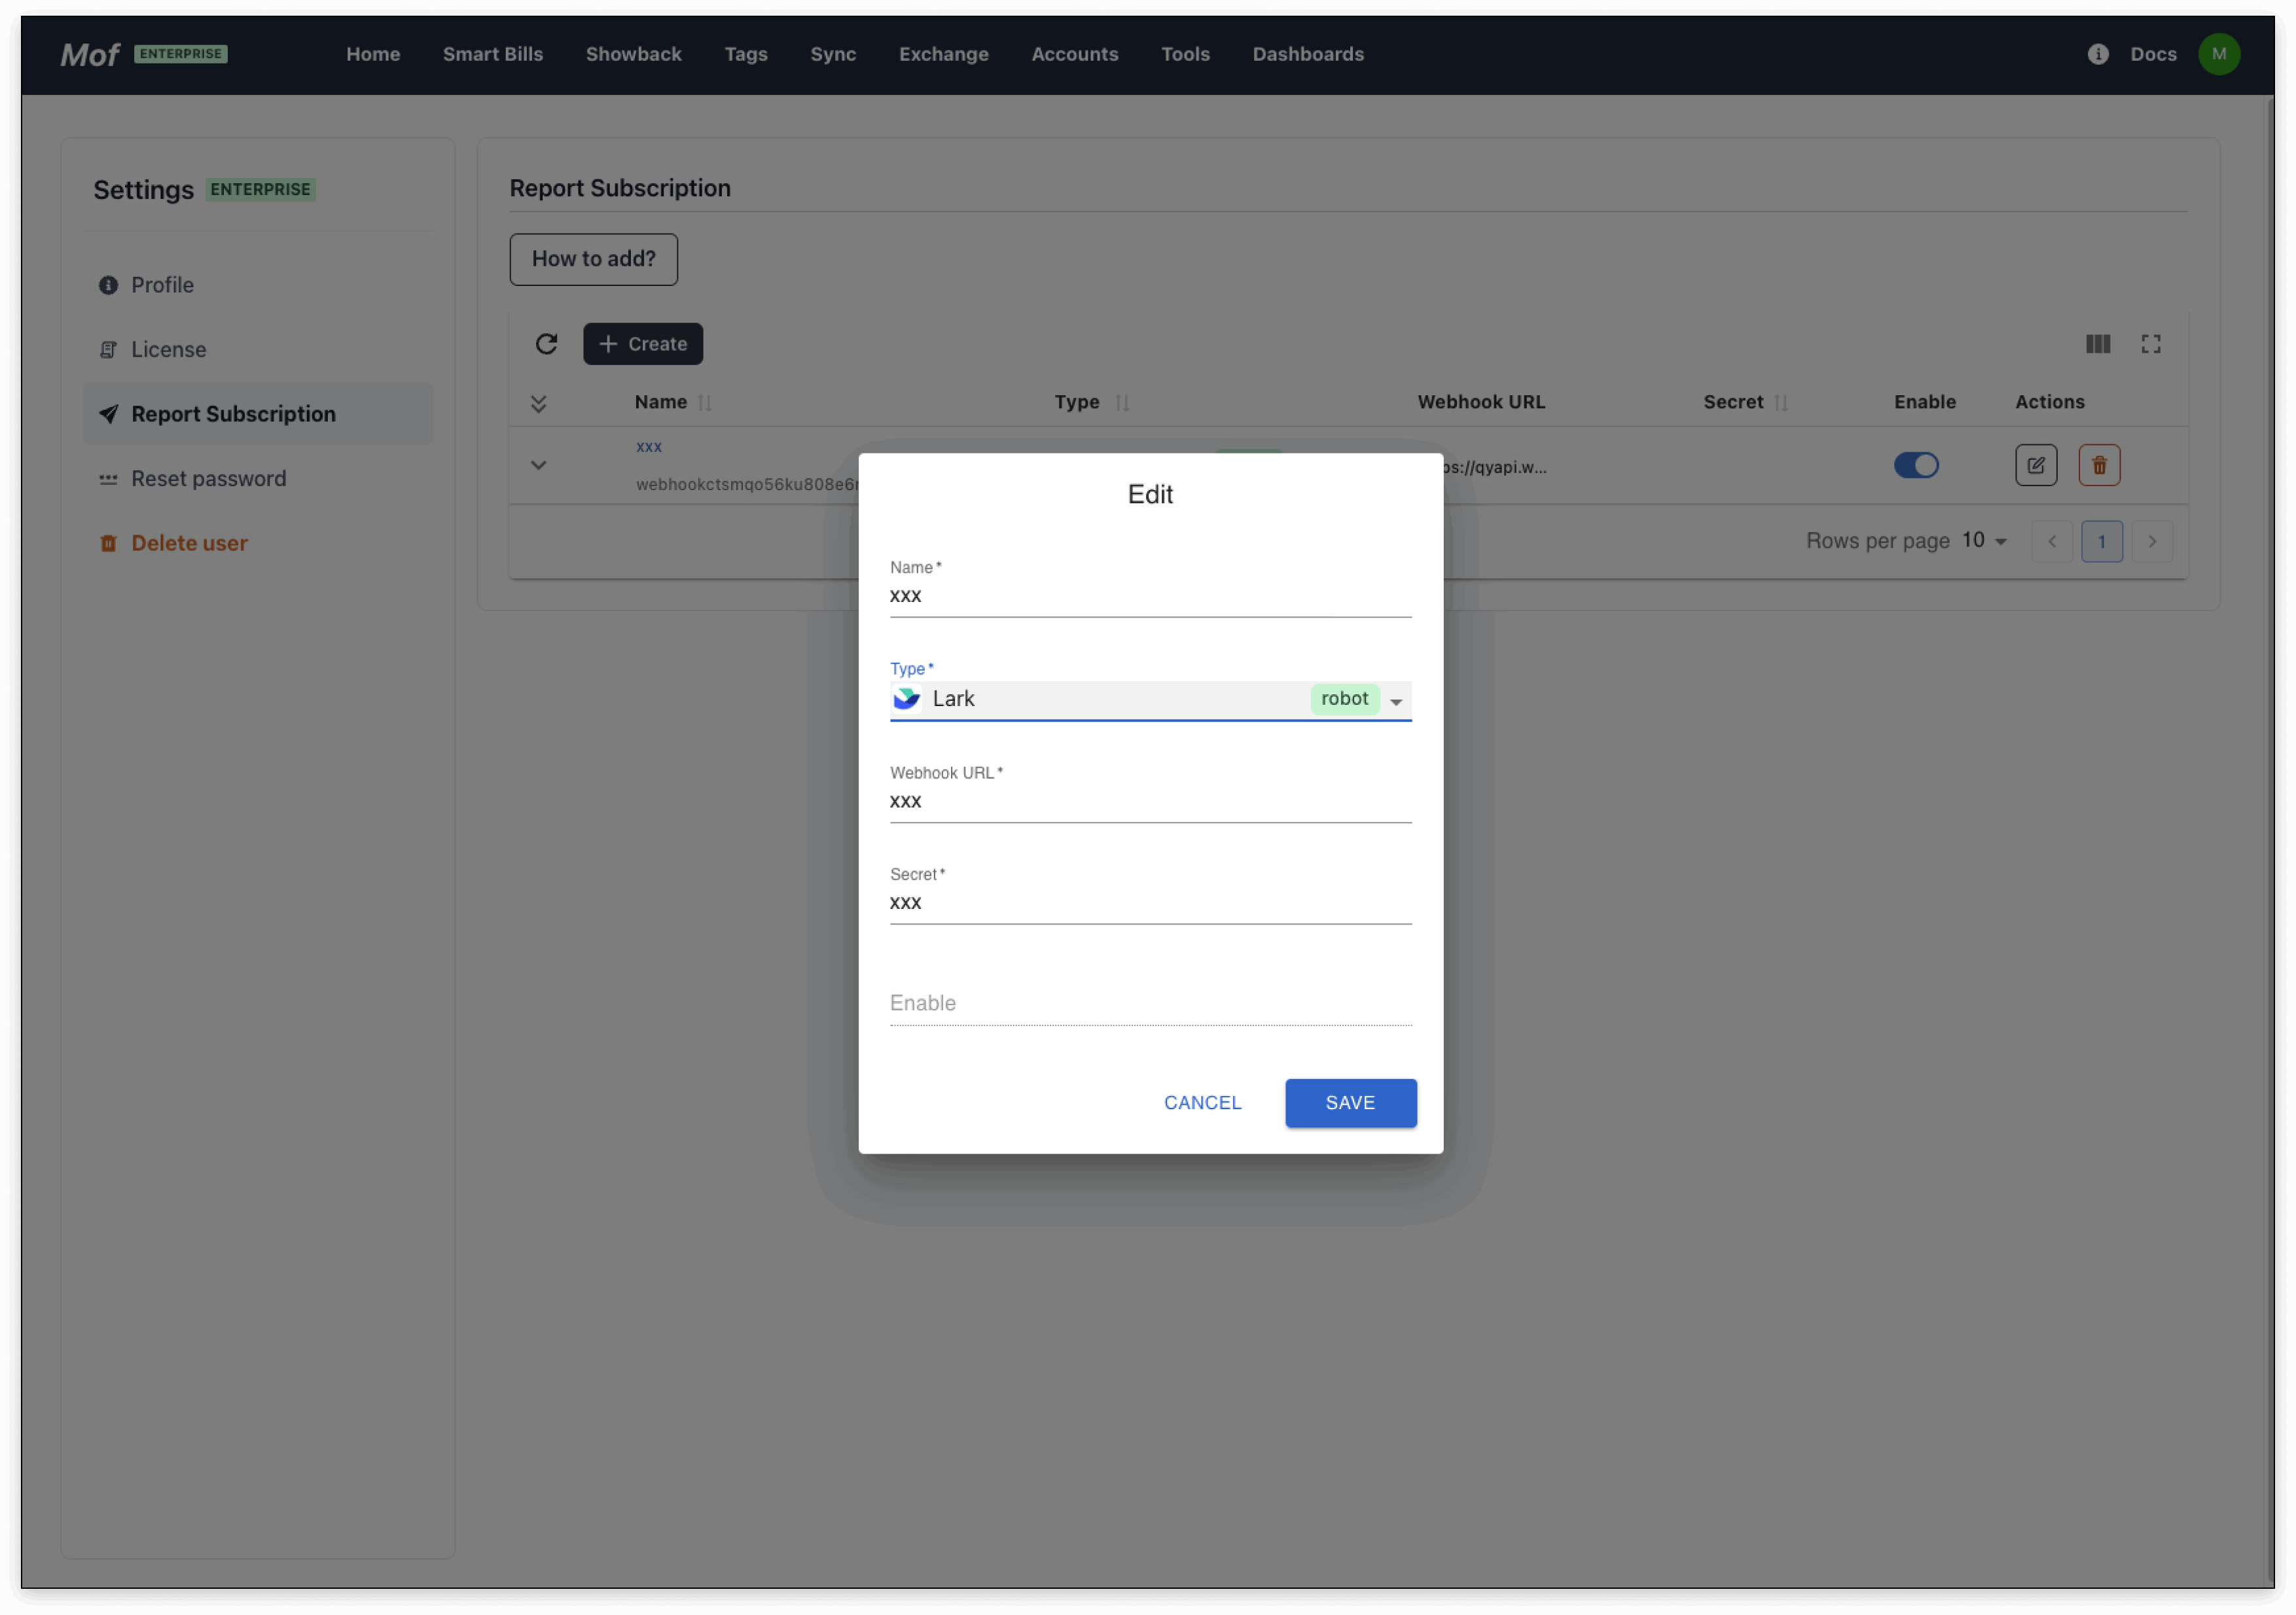Open the column visibility icon

[2098, 344]
